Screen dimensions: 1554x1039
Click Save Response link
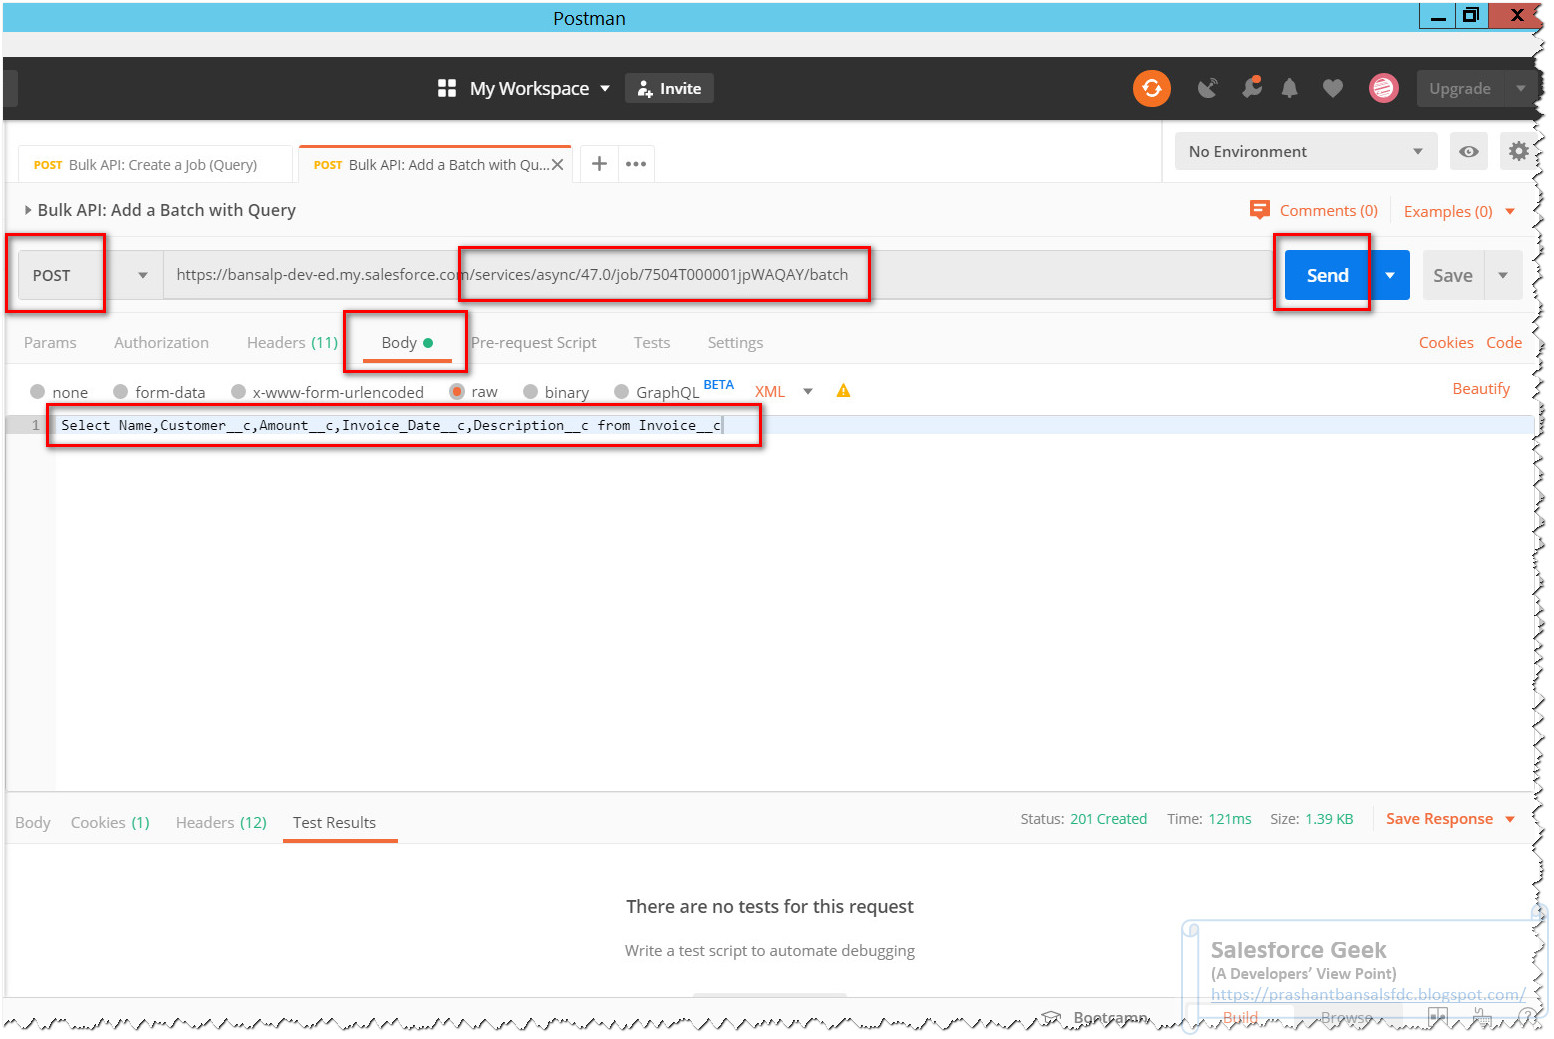[1439, 818]
